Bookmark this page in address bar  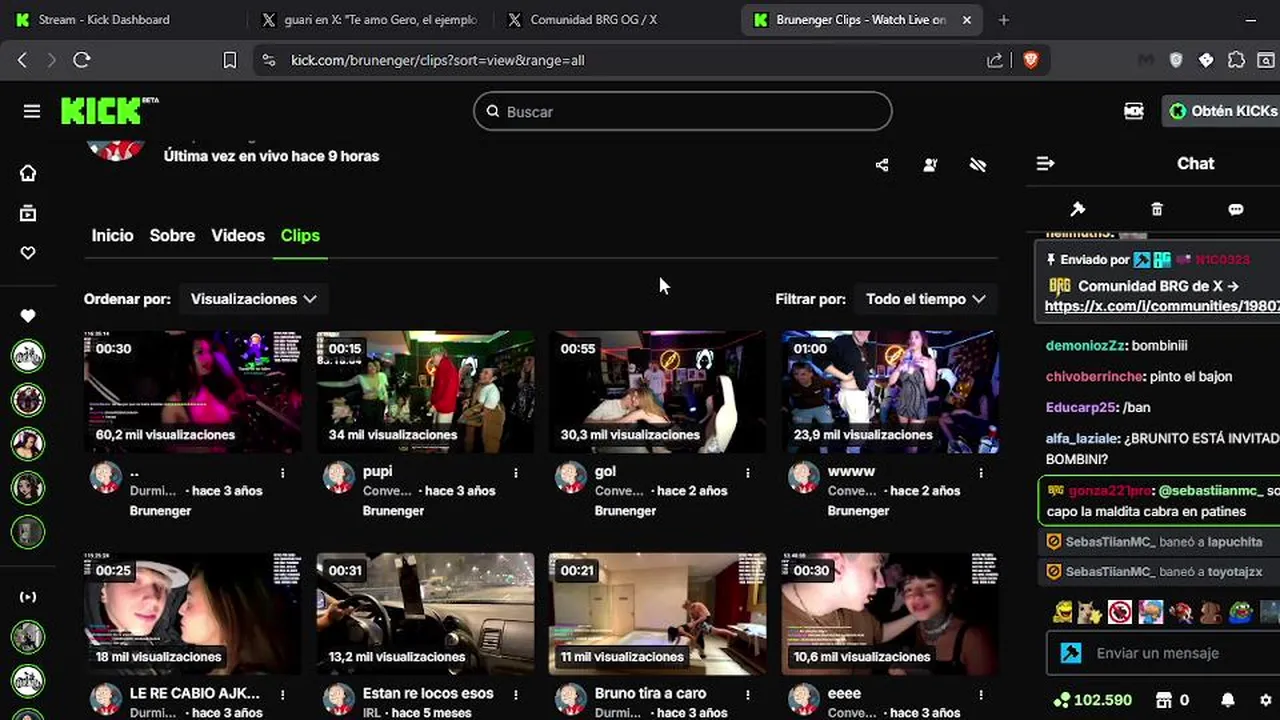229,60
